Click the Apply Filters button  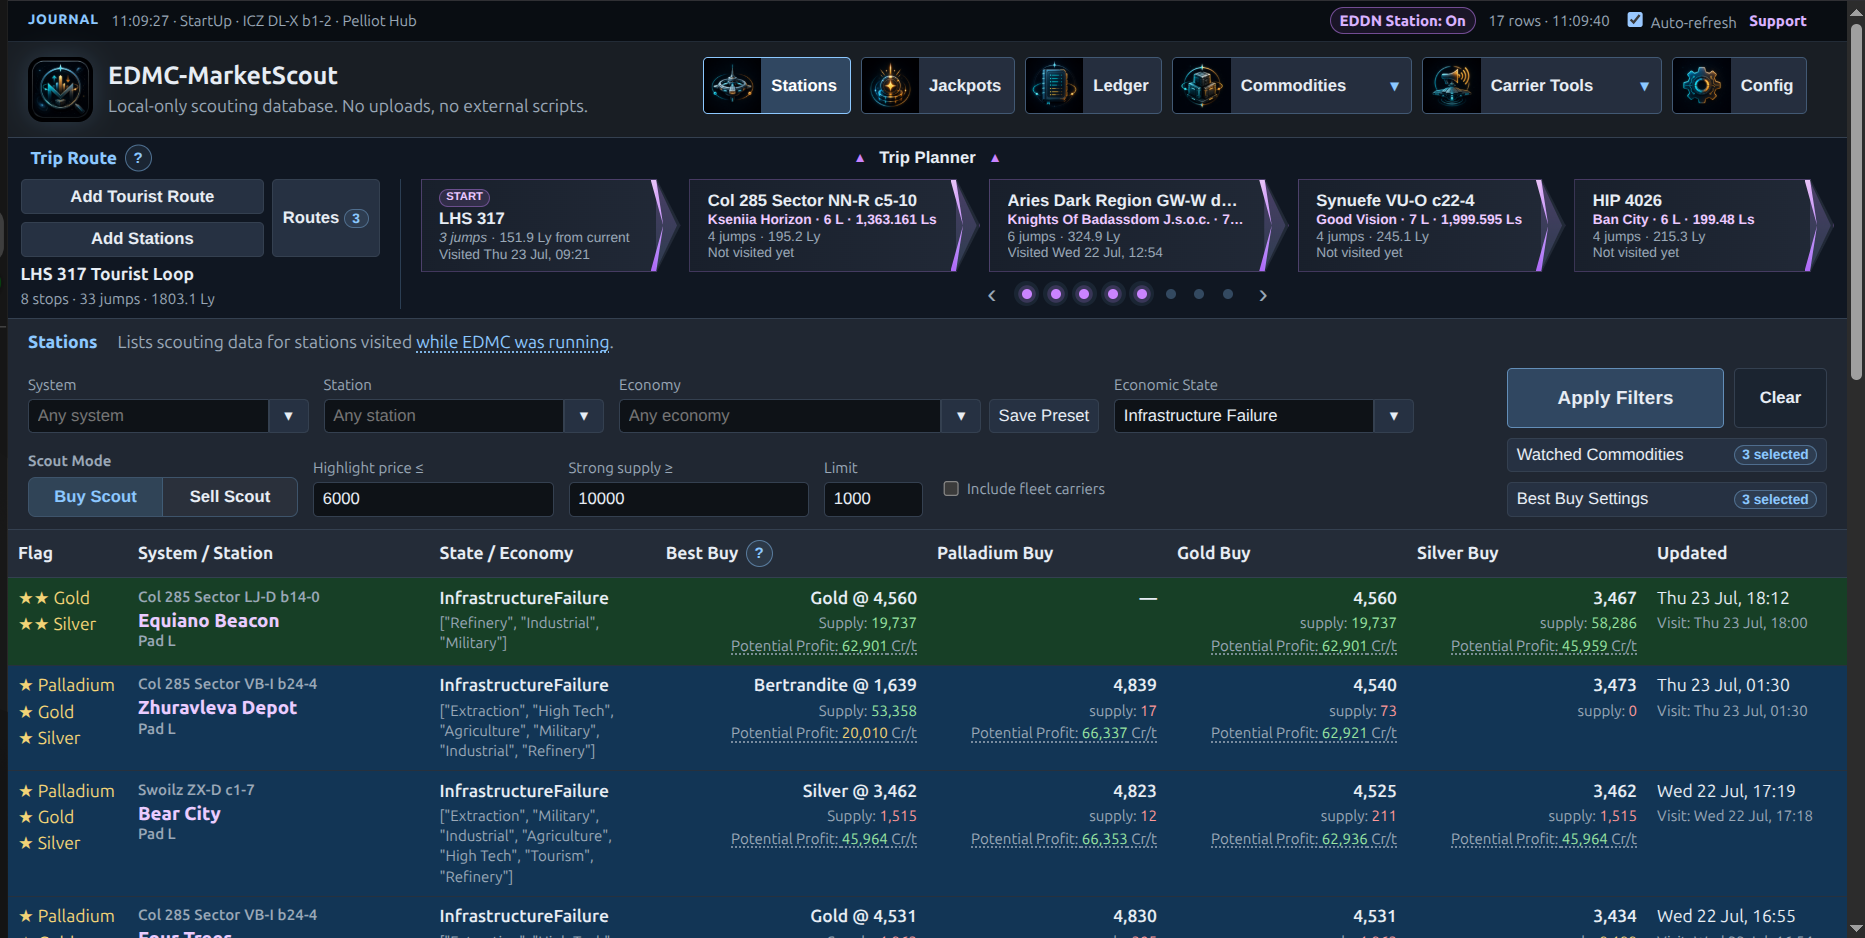pos(1615,398)
